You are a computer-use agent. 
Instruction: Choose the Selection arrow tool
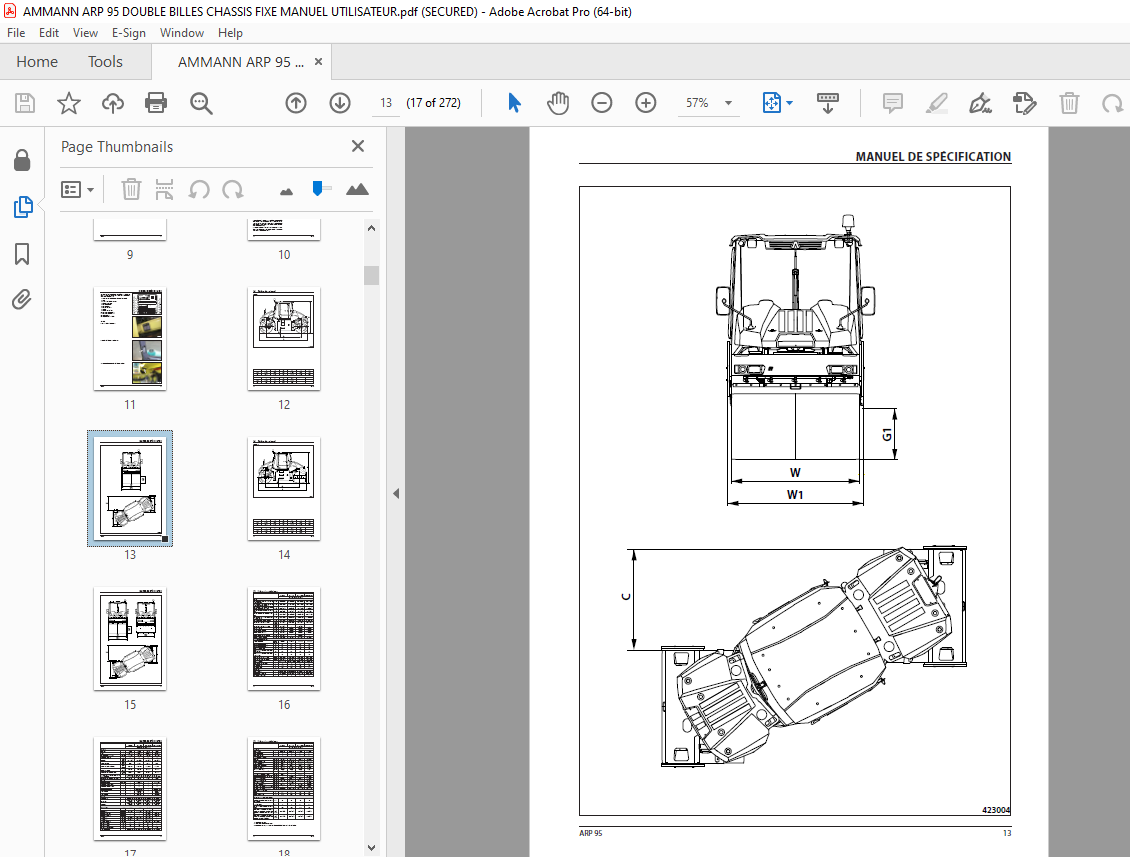514,103
